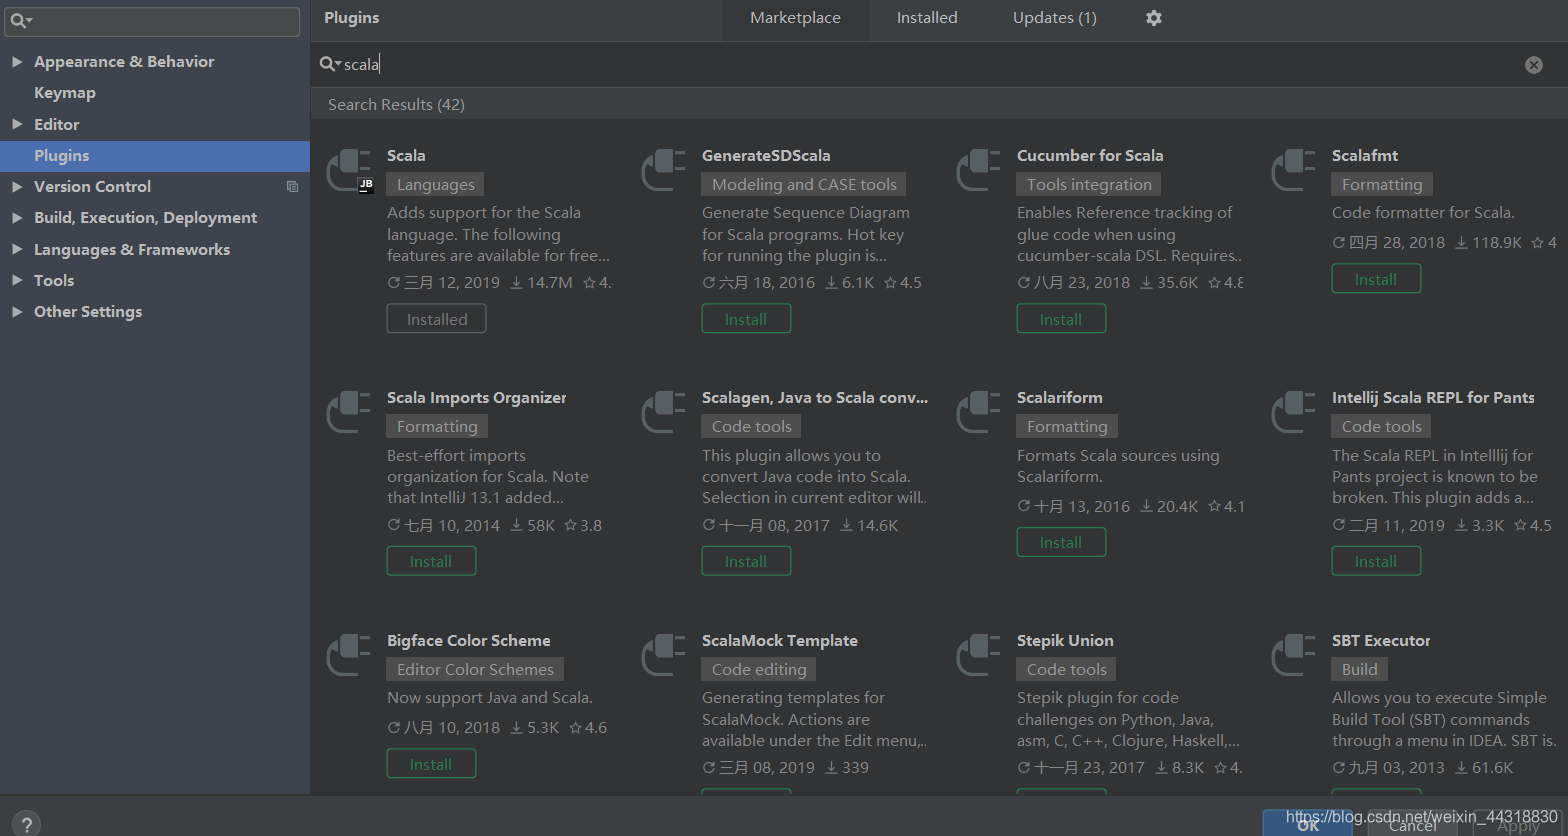The width and height of the screenshot is (1568, 836).
Task: Expand Build, Execution, Deployment node
Action: [x=17, y=218]
